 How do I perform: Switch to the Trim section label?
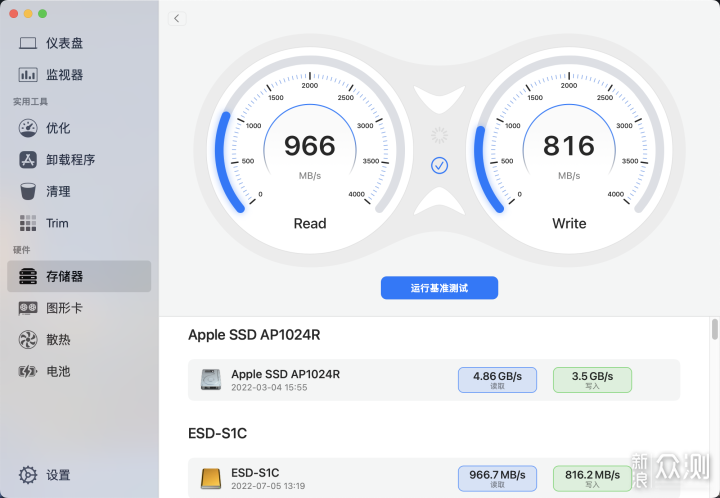click(x=57, y=224)
